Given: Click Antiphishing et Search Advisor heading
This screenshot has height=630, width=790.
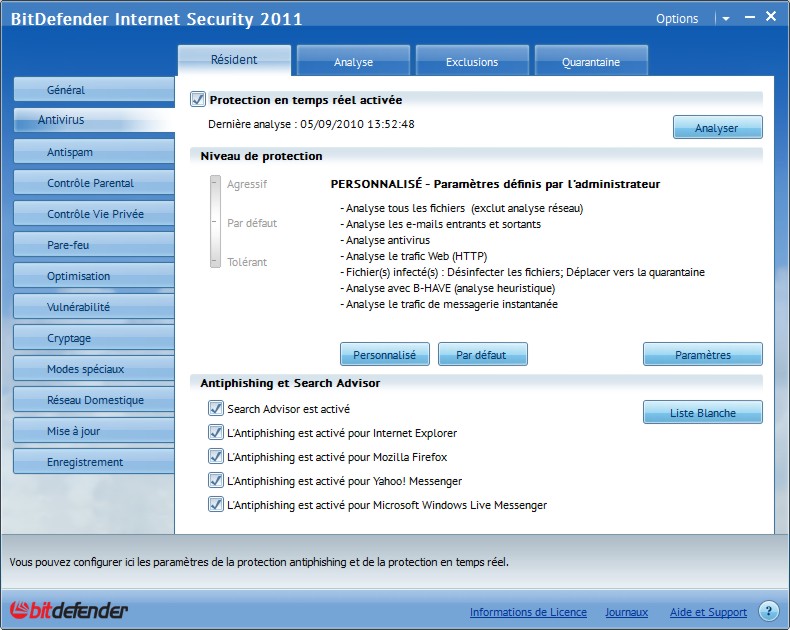Looking at the screenshot, I should pyautogui.click(x=290, y=383).
